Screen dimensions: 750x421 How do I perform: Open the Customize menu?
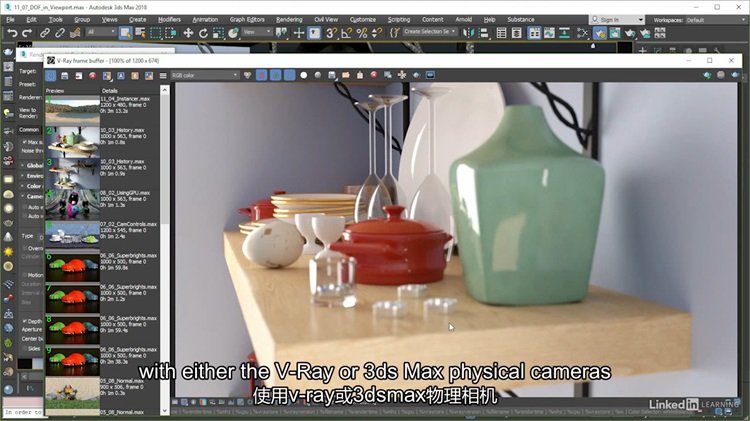363,20
